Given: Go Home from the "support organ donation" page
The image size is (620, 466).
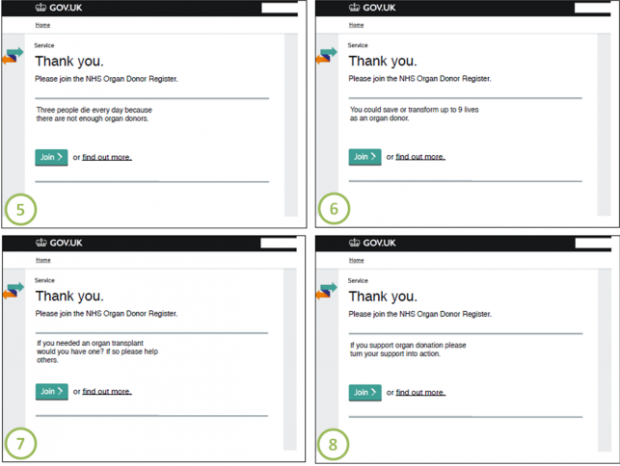Looking at the screenshot, I should click(356, 260).
